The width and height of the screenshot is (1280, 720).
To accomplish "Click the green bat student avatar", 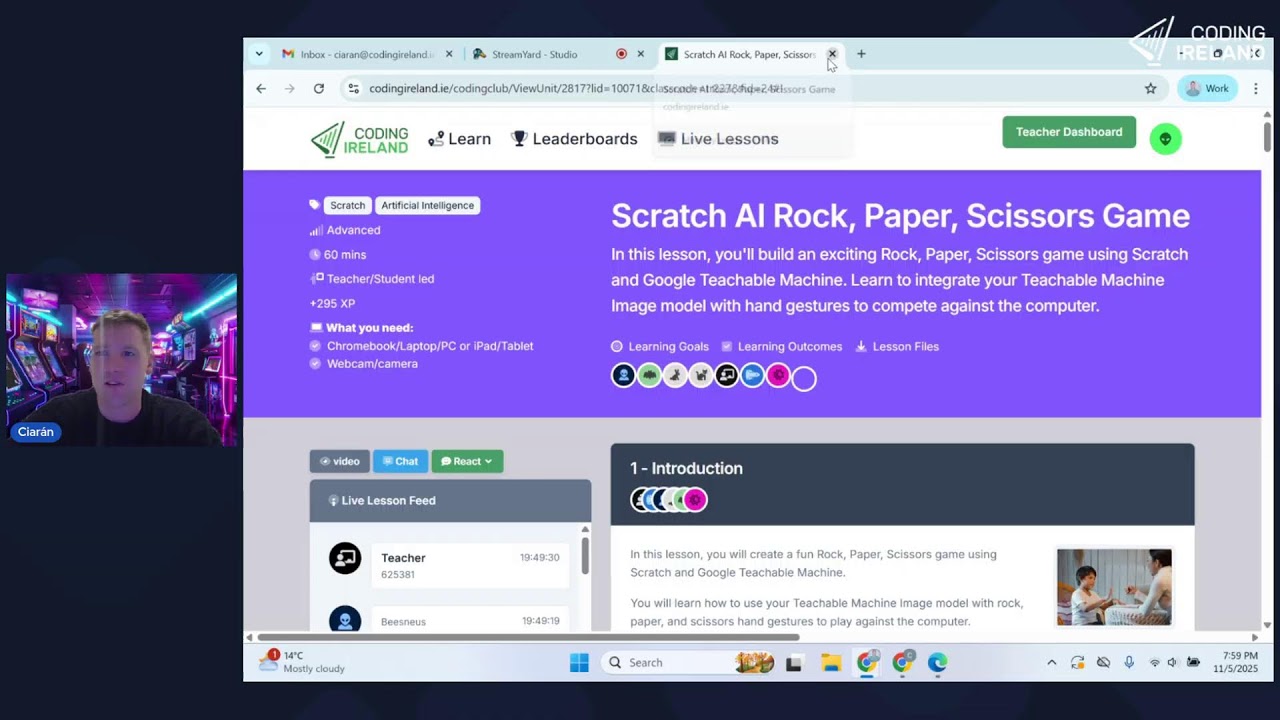I will click(649, 375).
